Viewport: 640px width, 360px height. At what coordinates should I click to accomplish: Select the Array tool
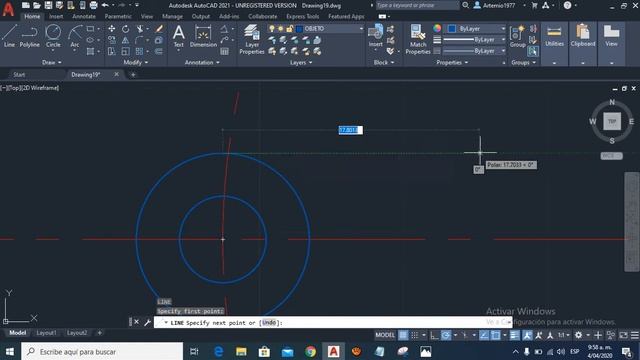click(139, 51)
